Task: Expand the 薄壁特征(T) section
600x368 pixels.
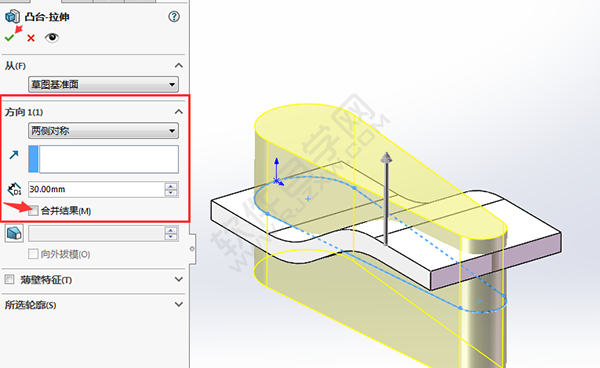Action: coord(179,279)
